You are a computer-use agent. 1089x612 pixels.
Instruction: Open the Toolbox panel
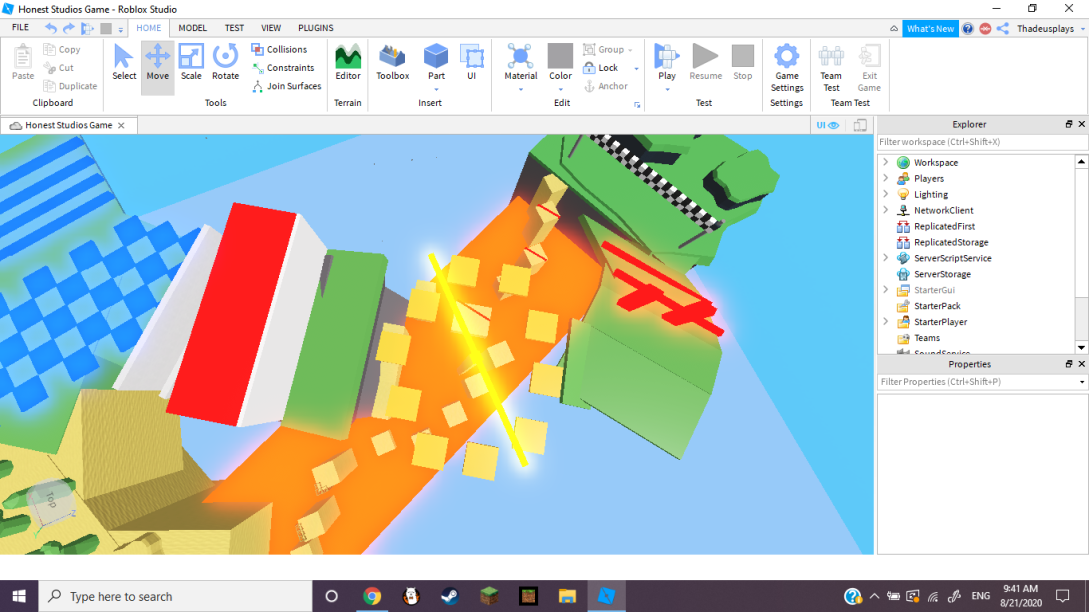(x=392, y=62)
